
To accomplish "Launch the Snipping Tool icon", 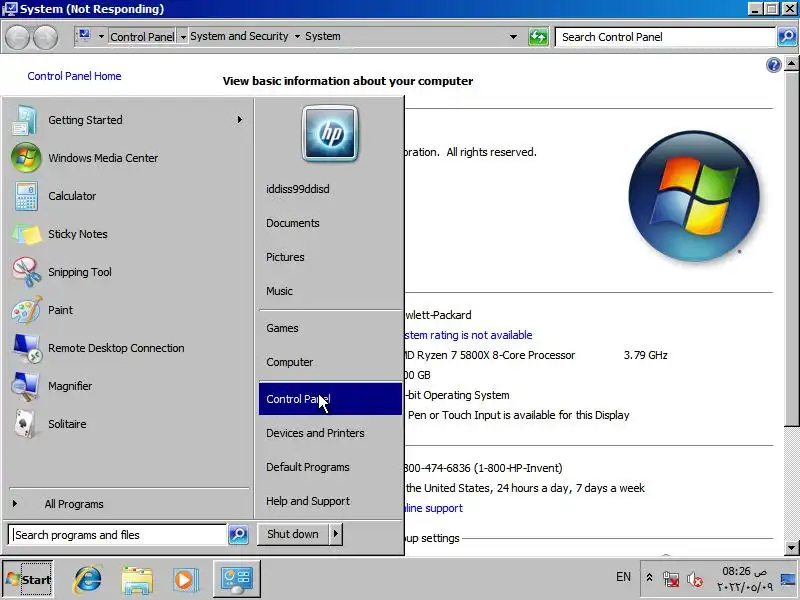I will [27, 272].
